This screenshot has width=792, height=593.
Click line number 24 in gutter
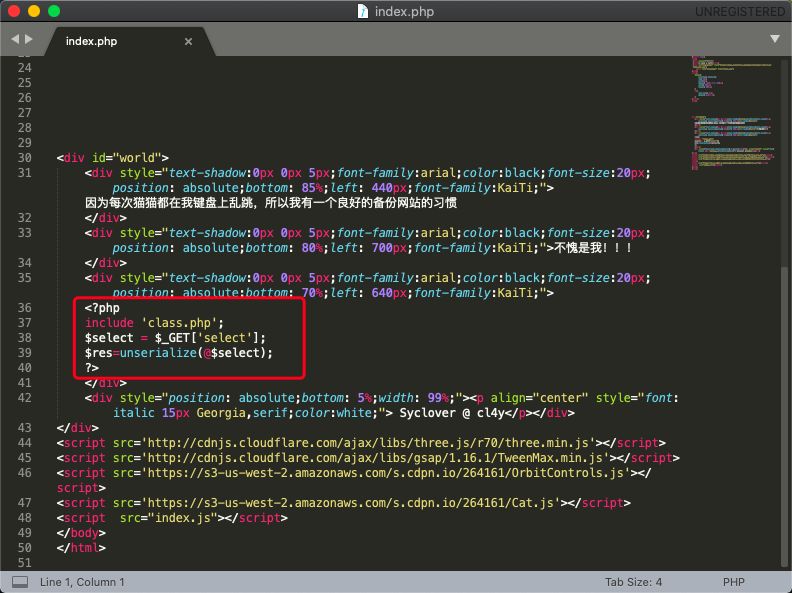[x=25, y=68]
